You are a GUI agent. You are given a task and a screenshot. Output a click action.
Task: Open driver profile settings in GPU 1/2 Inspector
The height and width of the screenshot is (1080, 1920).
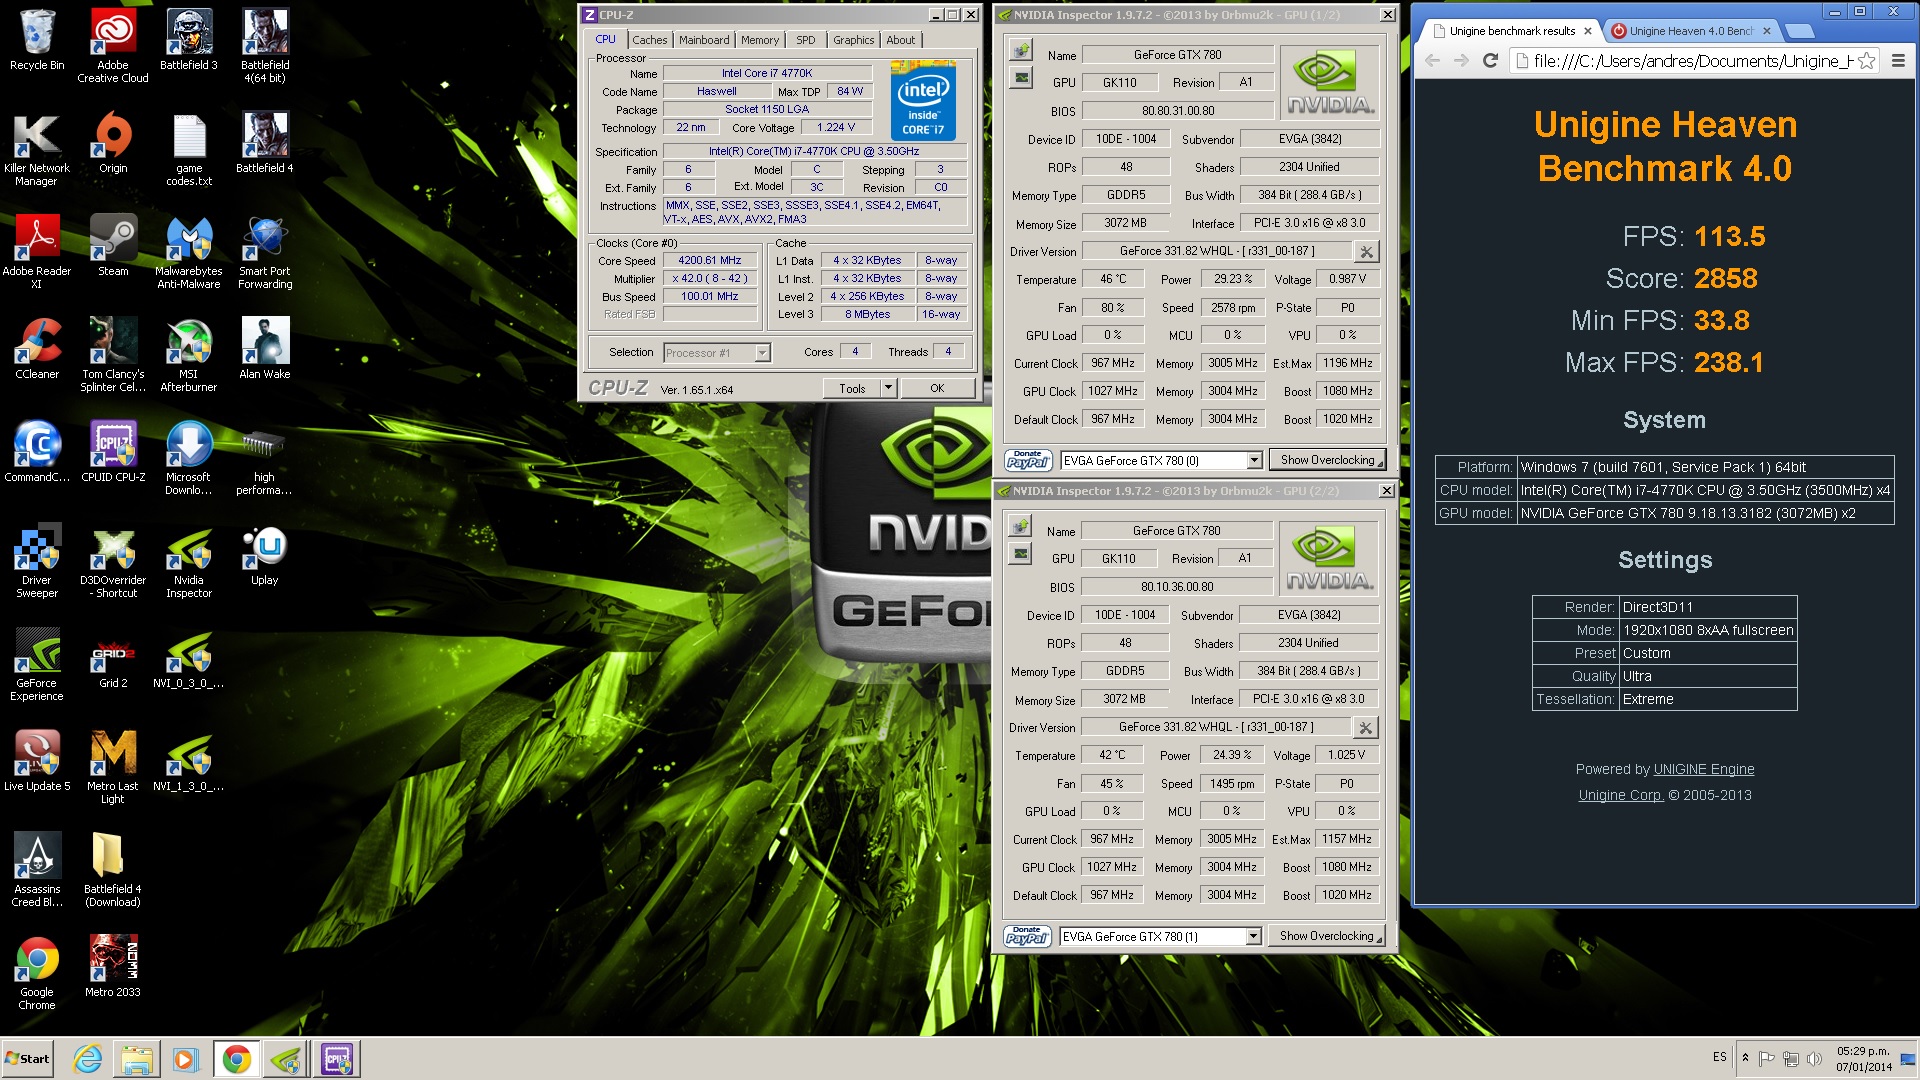point(1366,252)
